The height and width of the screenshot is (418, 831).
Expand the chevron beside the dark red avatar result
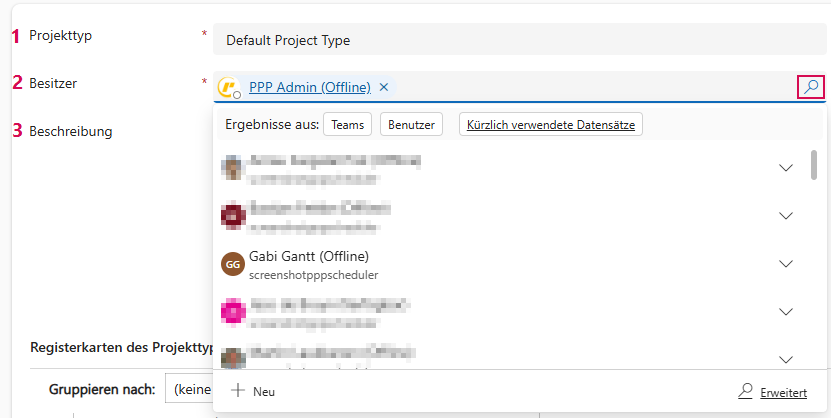coord(785,215)
